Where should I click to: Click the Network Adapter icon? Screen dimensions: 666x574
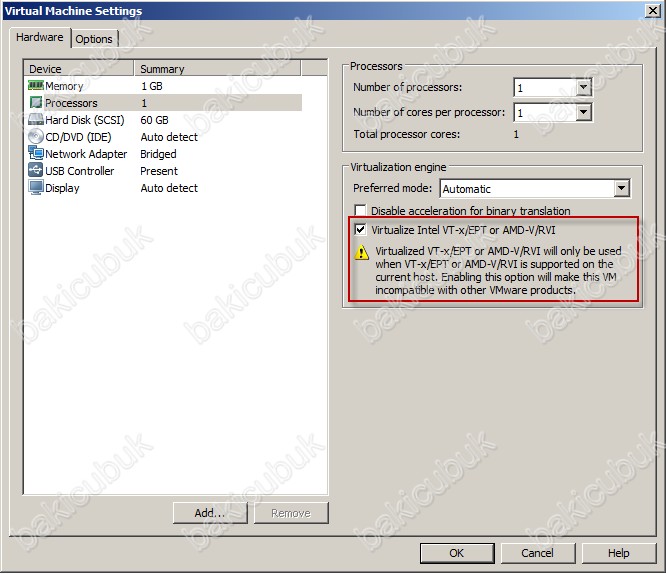click(36, 153)
